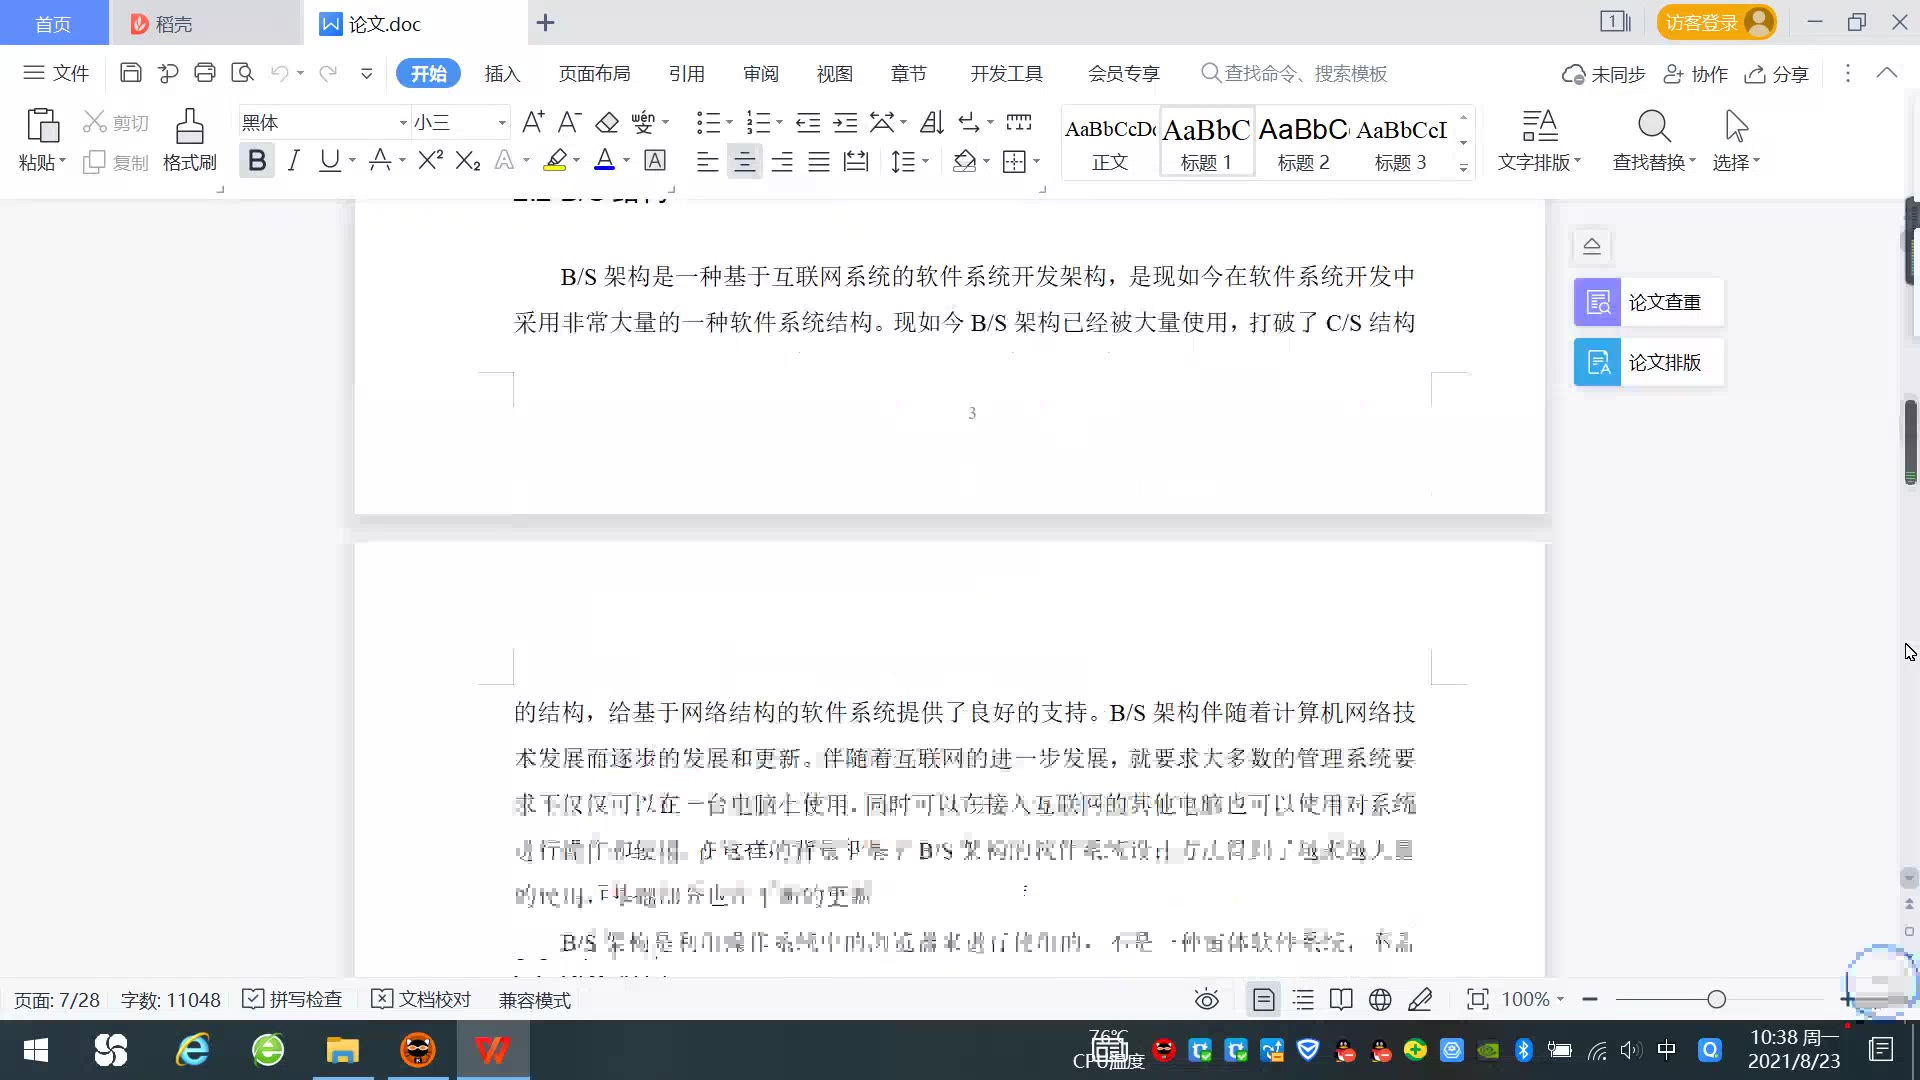This screenshot has height=1080, width=1920.
Task: Click the increase font size icon
Action: [533, 123]
